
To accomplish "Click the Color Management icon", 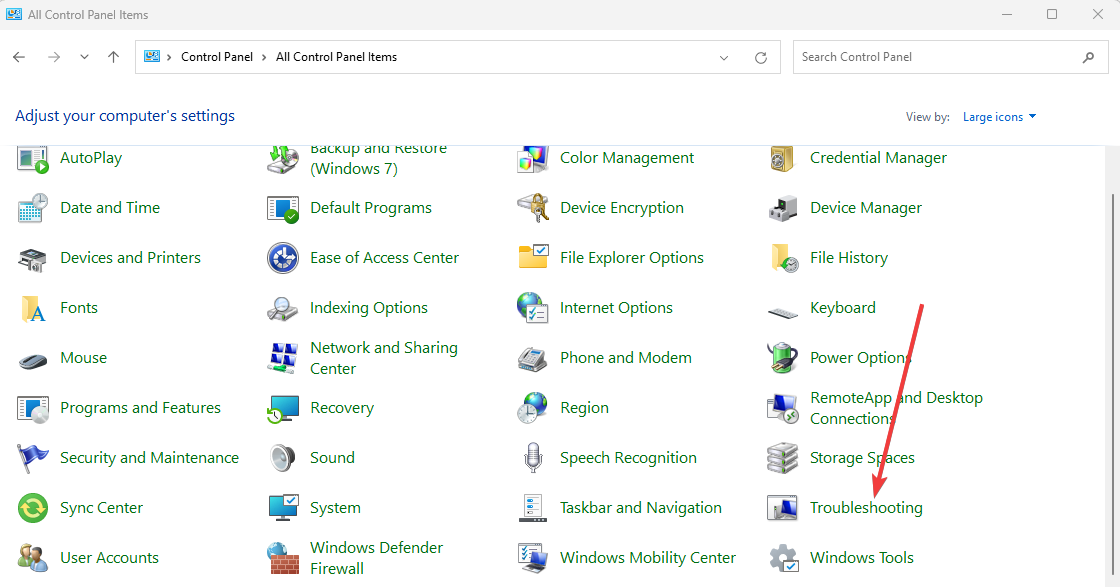I will [533, 159].
